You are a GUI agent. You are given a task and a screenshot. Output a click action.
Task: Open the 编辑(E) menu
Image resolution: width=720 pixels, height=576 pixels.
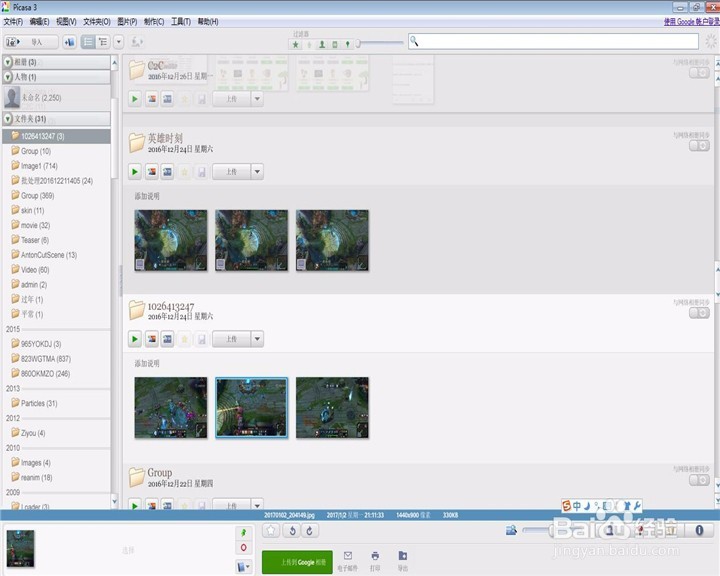(x=39, y=22)
